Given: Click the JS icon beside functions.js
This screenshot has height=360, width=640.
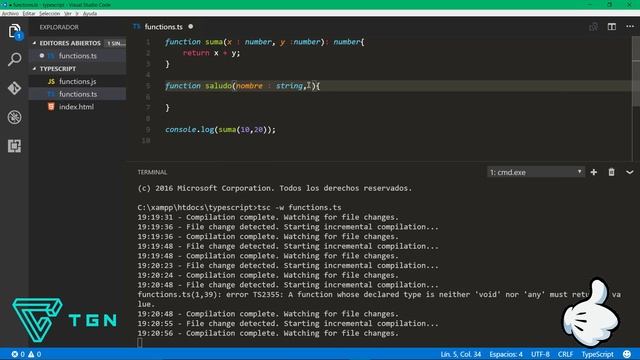Looking at the screenshot, I should click(51, 82).
